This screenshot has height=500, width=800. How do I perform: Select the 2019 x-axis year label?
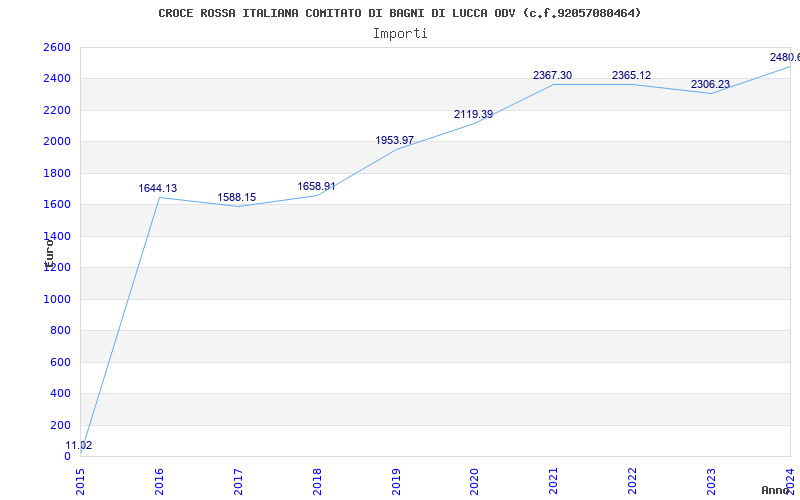tap(396, 478)
